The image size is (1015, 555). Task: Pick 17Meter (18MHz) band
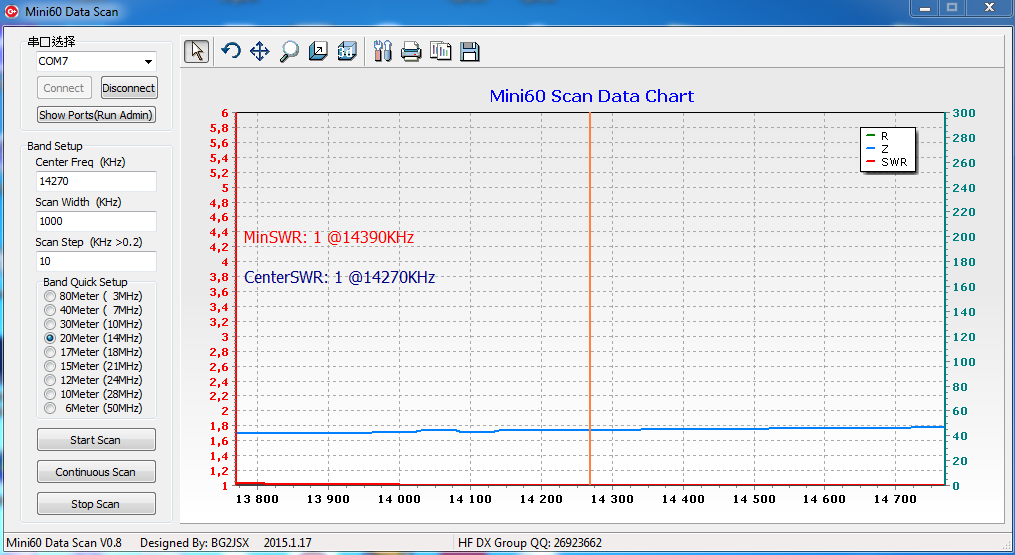[x=50, y=352]
